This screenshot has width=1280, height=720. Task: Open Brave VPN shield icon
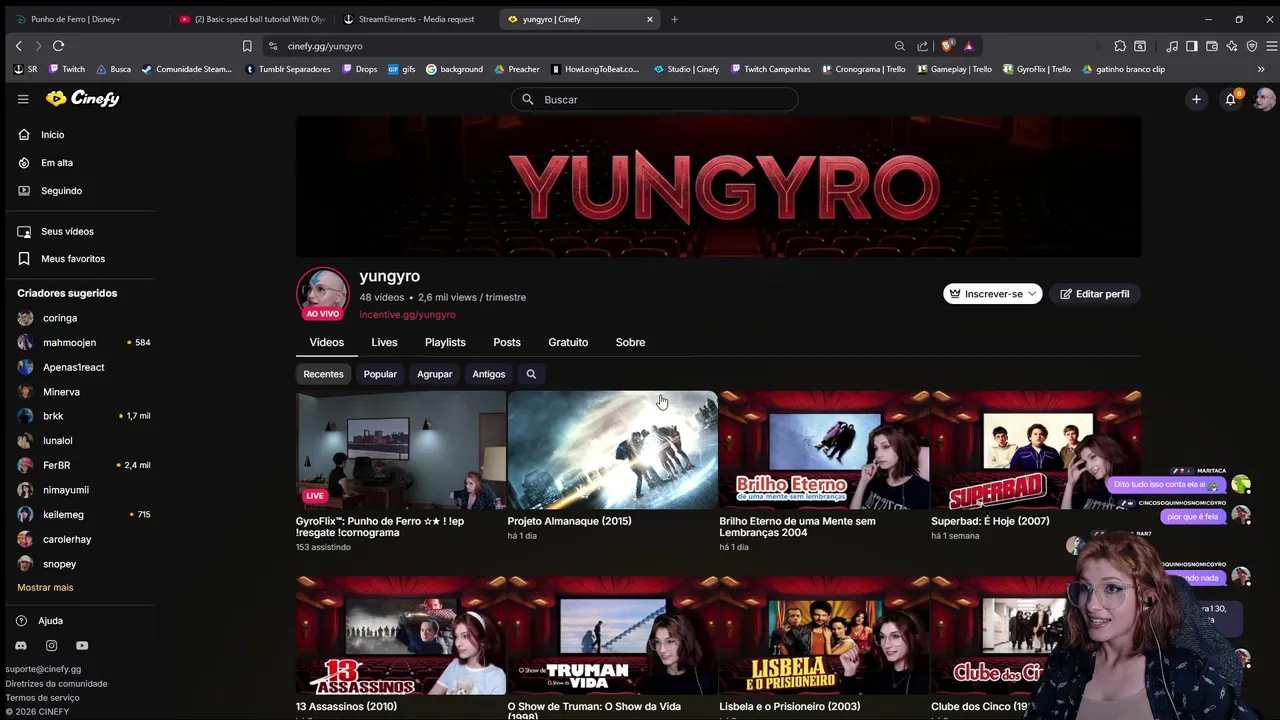(1252, 46)
